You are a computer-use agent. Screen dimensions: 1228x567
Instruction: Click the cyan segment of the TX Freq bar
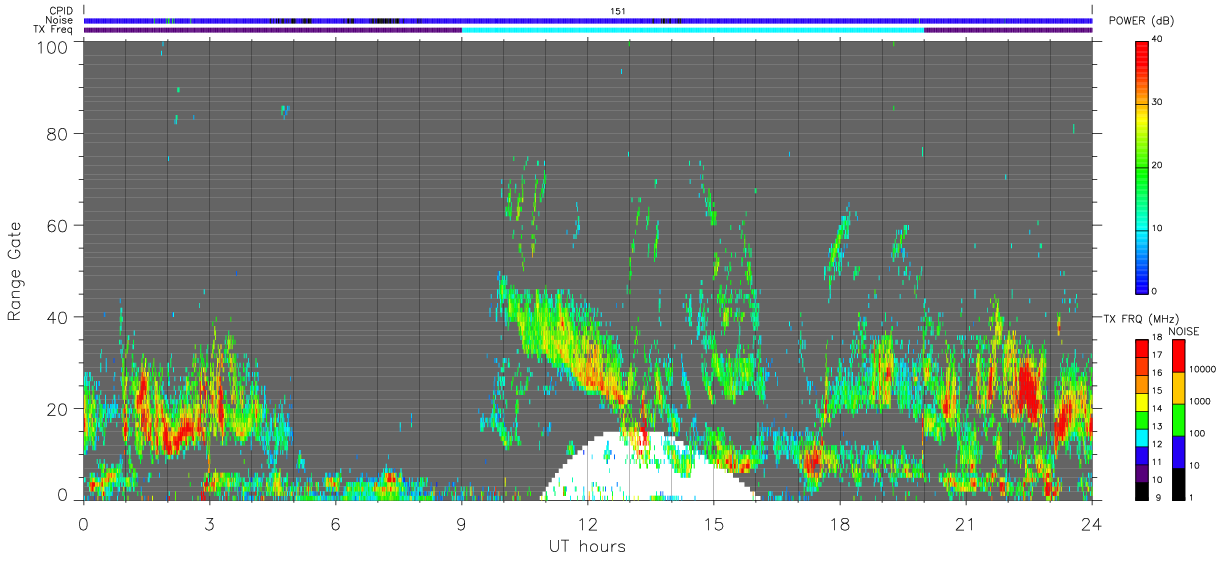pyautogui.click(x=692, y=30)
